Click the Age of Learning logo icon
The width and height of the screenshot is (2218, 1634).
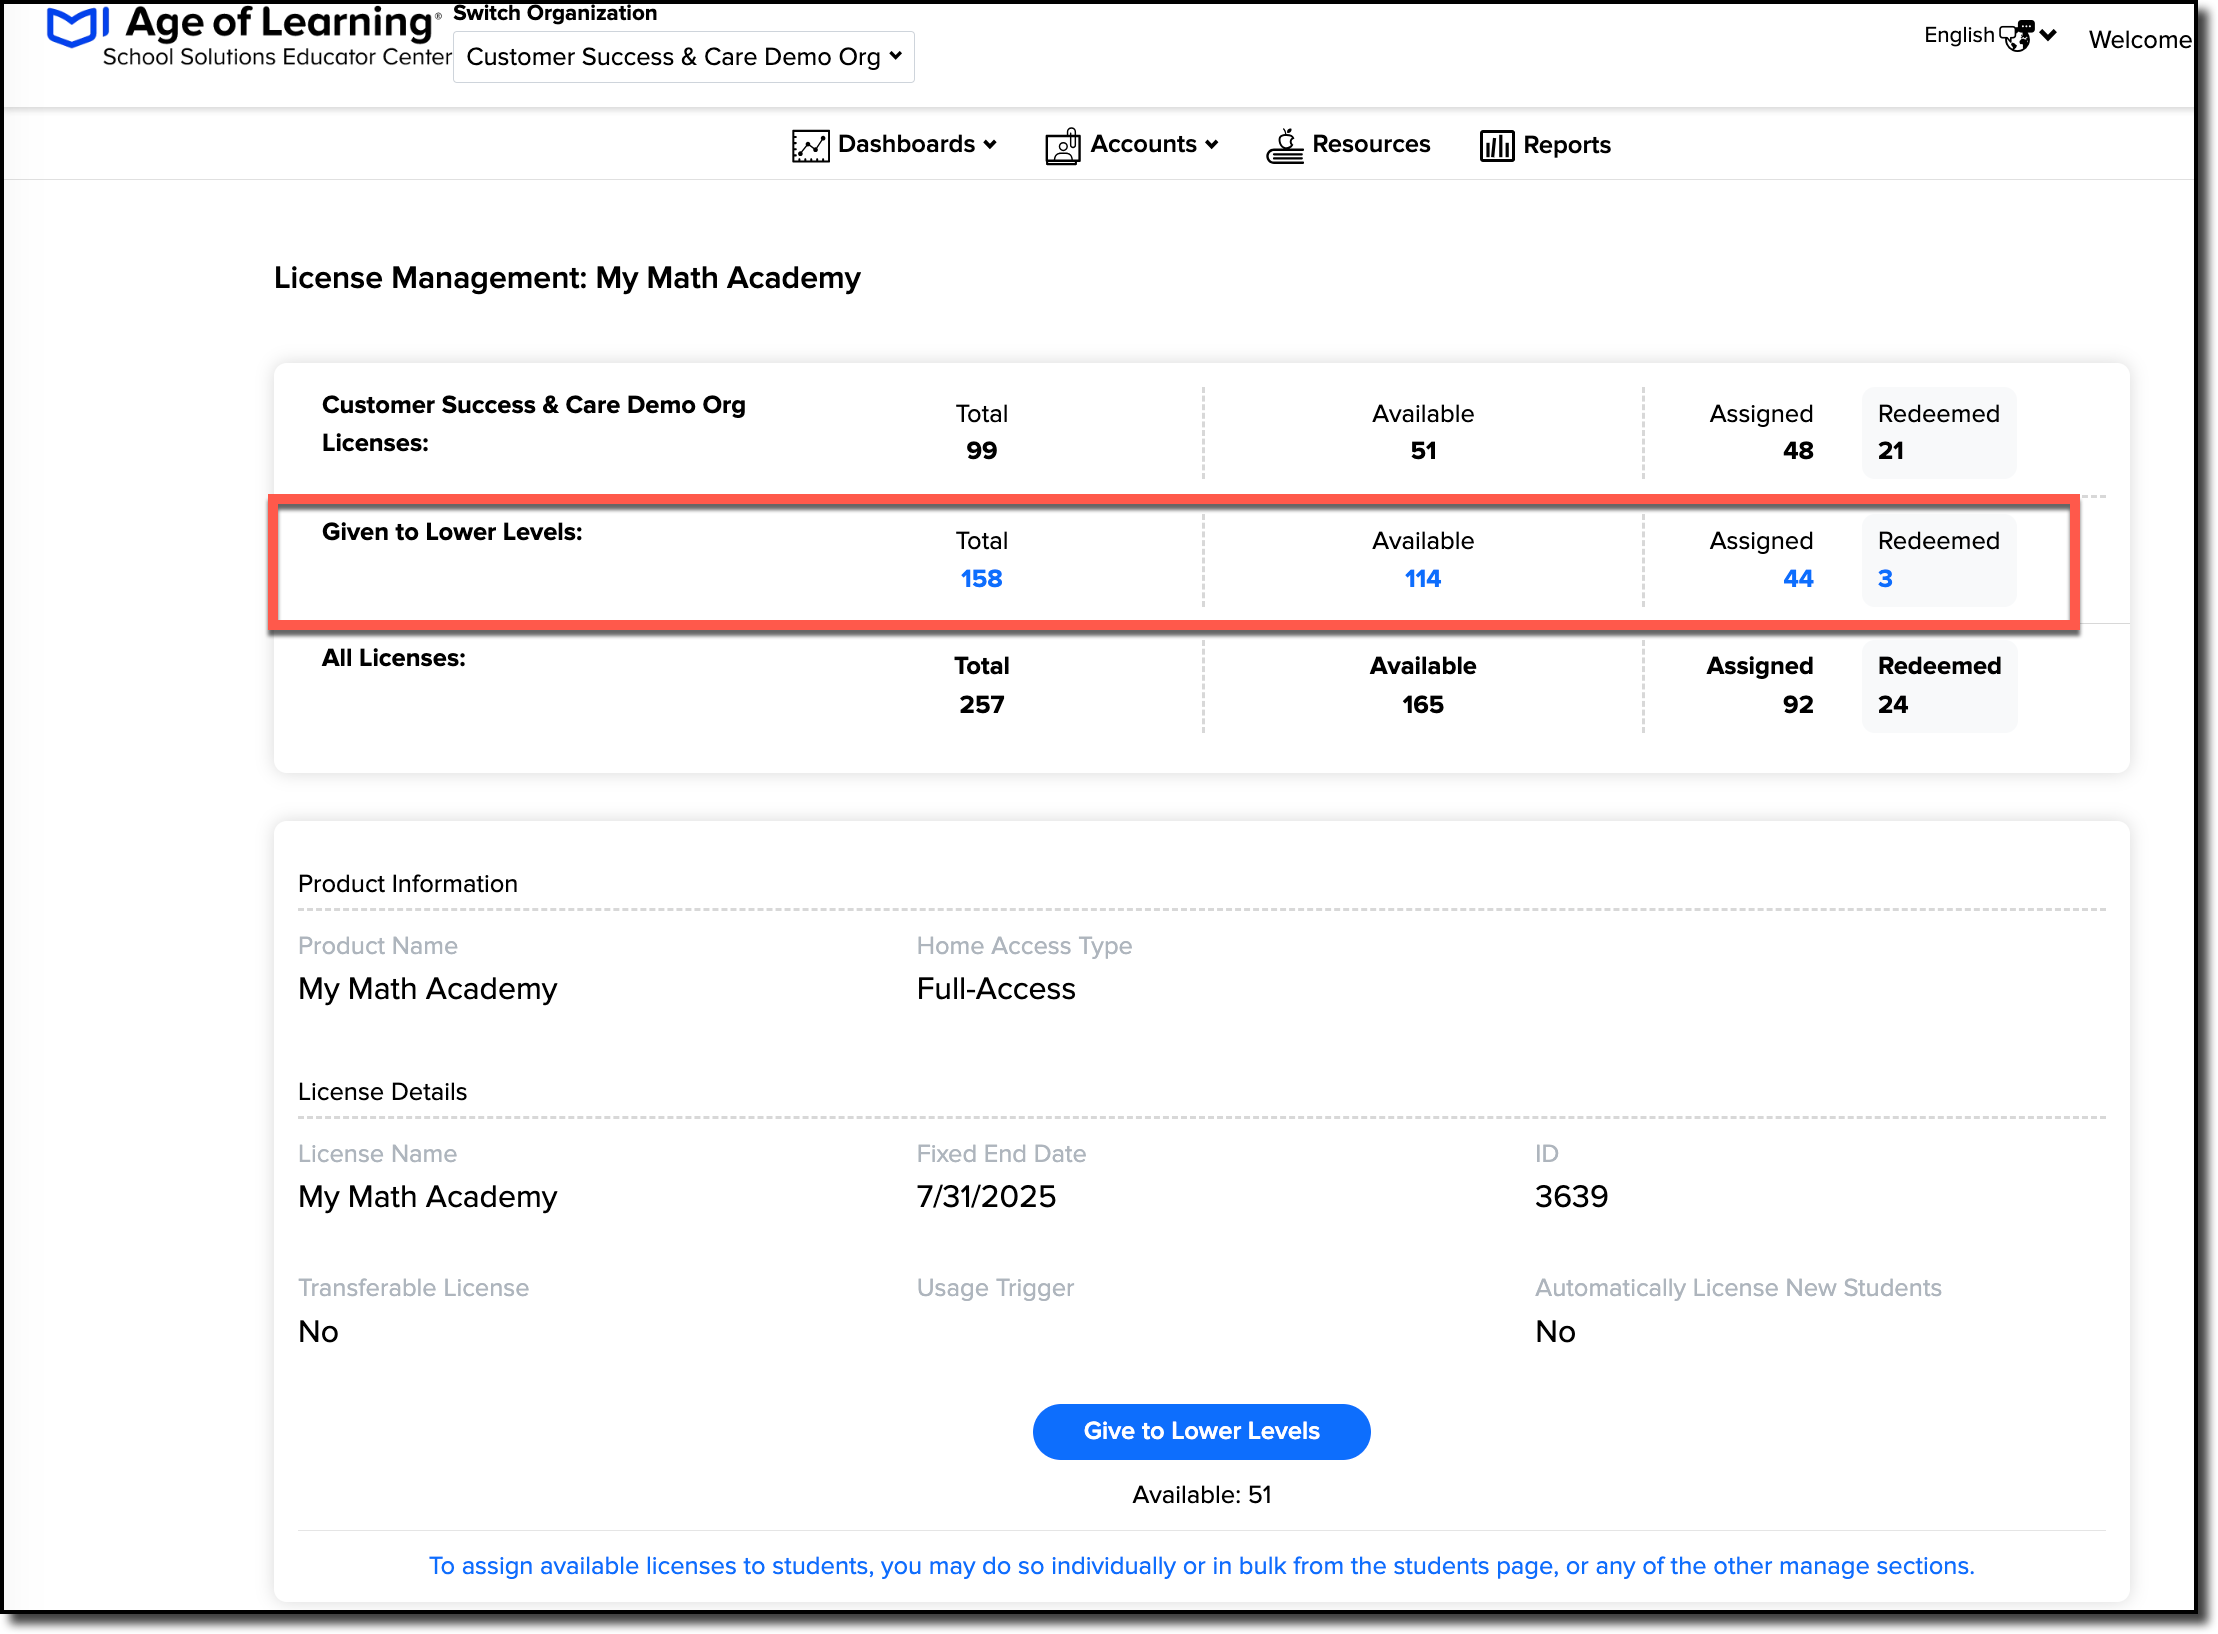[78, 27]
